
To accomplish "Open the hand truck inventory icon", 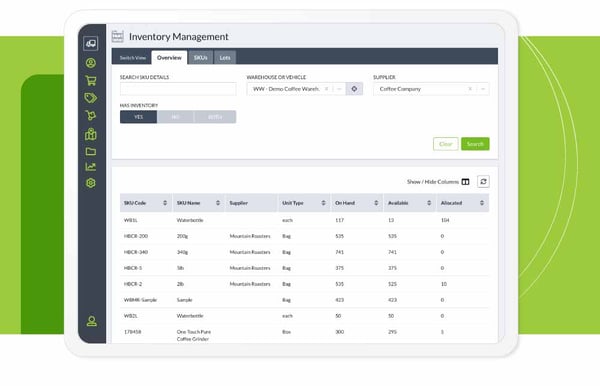I will click(91, 116).
